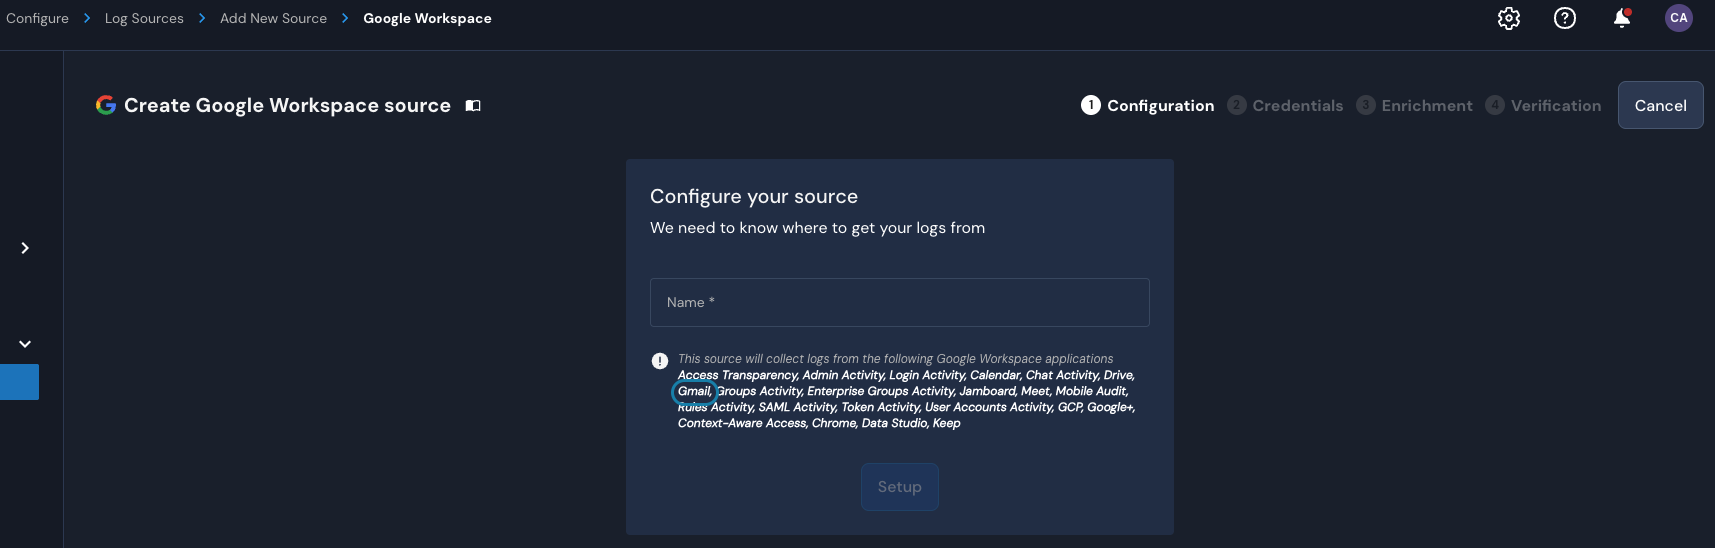Go back to Add New Source
This screenshot has height=548, width=1715.
pos(273,18)
